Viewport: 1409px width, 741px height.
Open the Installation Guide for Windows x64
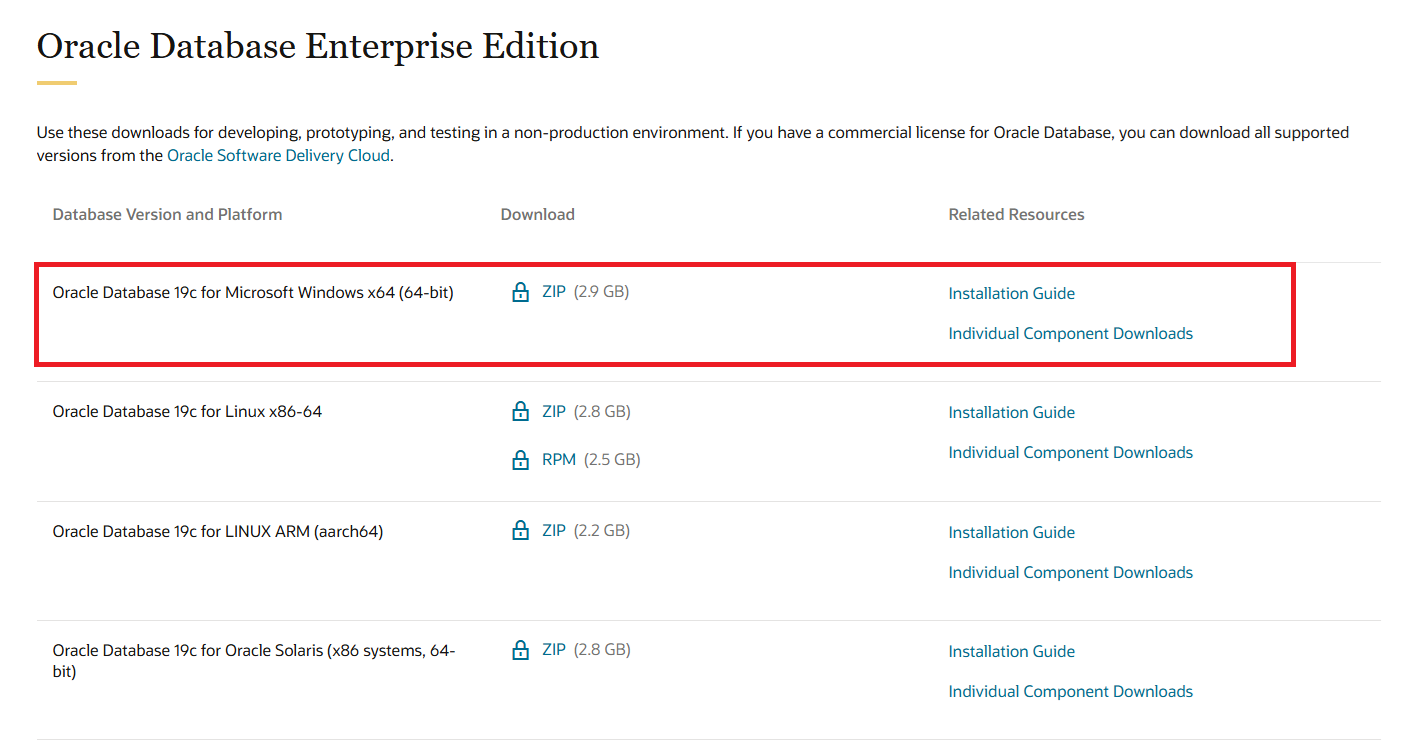pyautogui.click(x=1012, y=293)
